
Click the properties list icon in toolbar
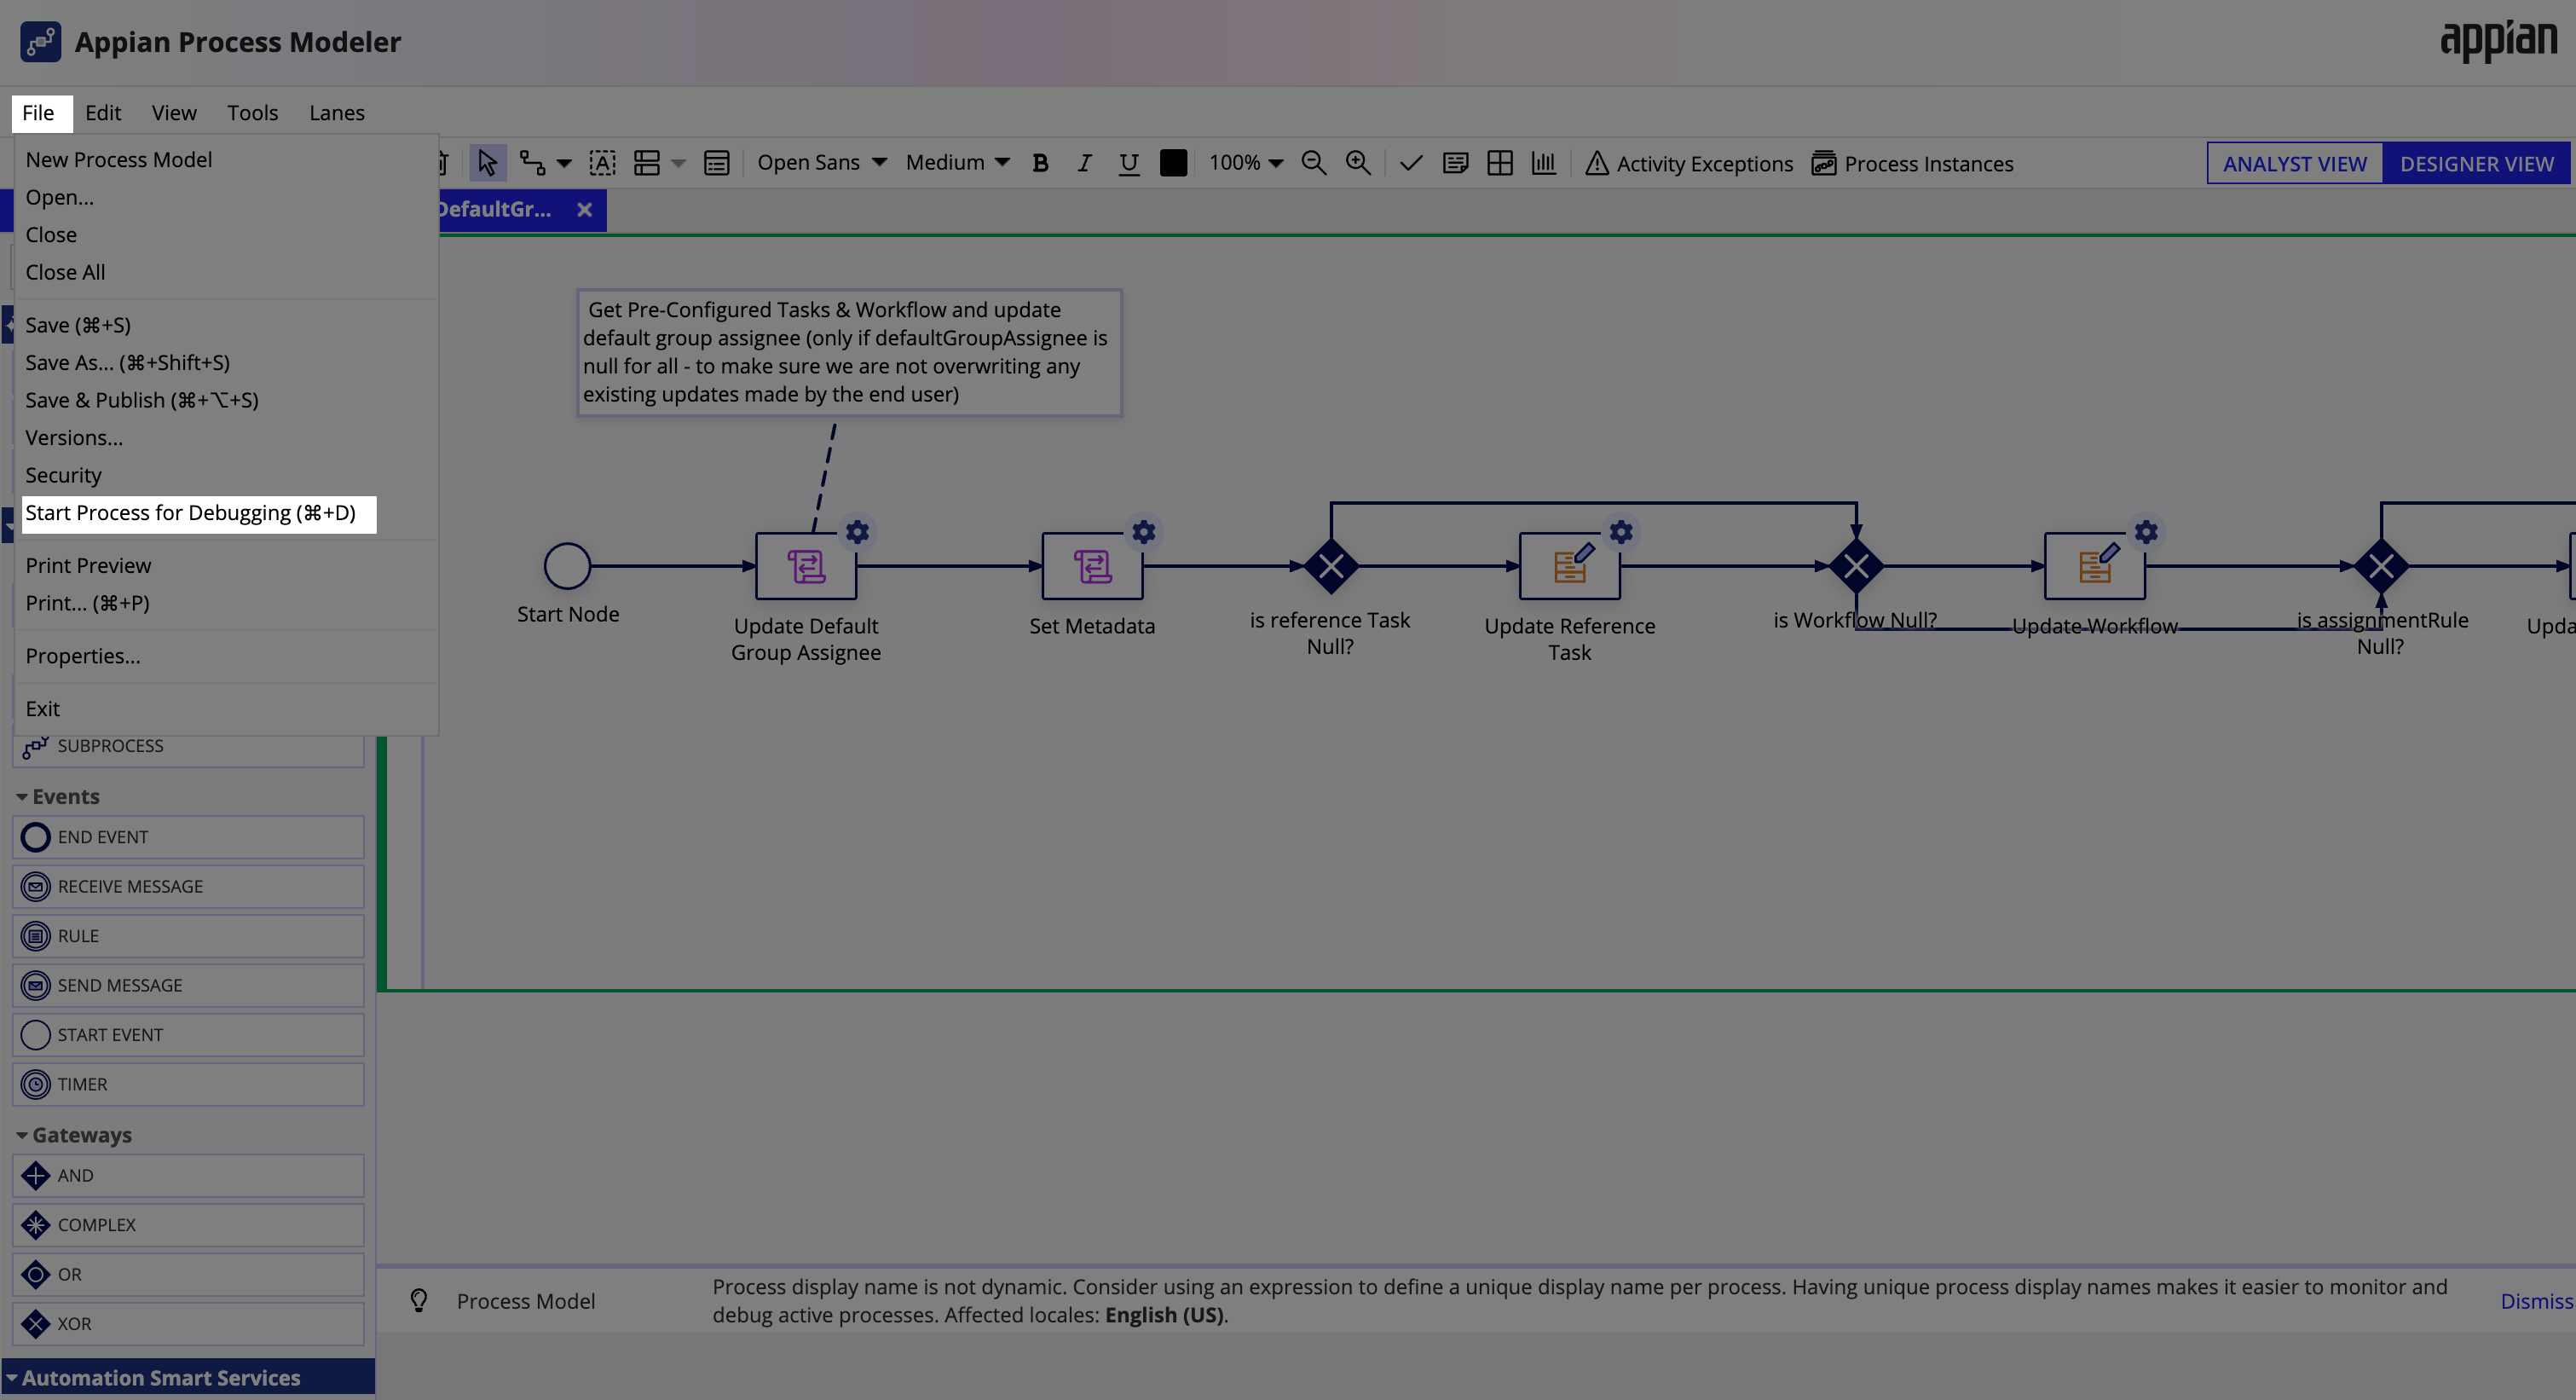tap(717, 163)
